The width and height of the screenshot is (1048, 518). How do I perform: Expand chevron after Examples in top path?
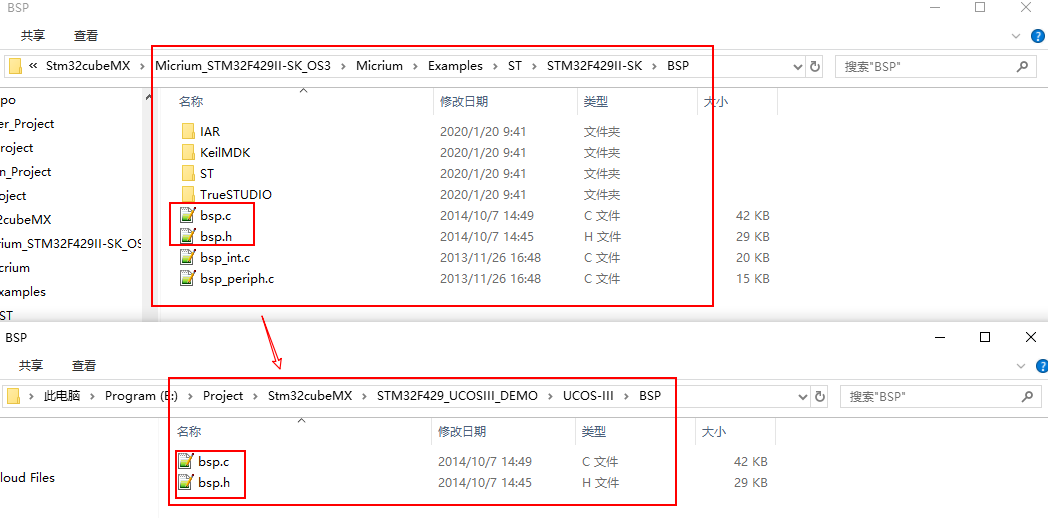click(495, 66)
